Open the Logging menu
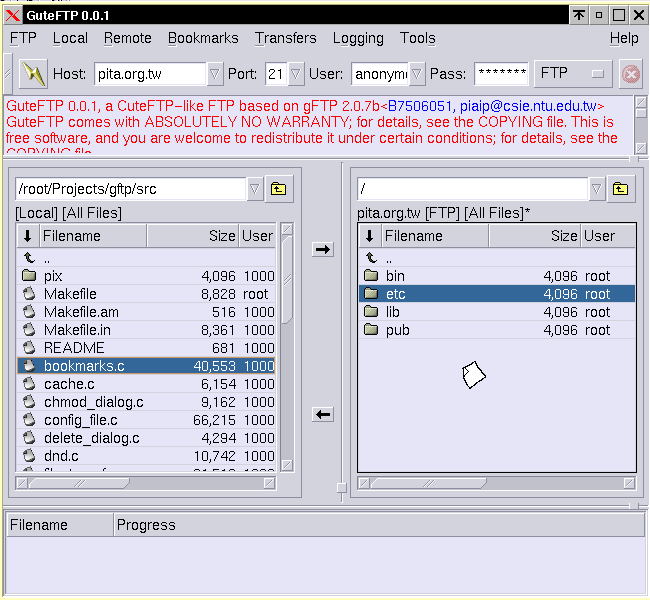 point(358,38)
